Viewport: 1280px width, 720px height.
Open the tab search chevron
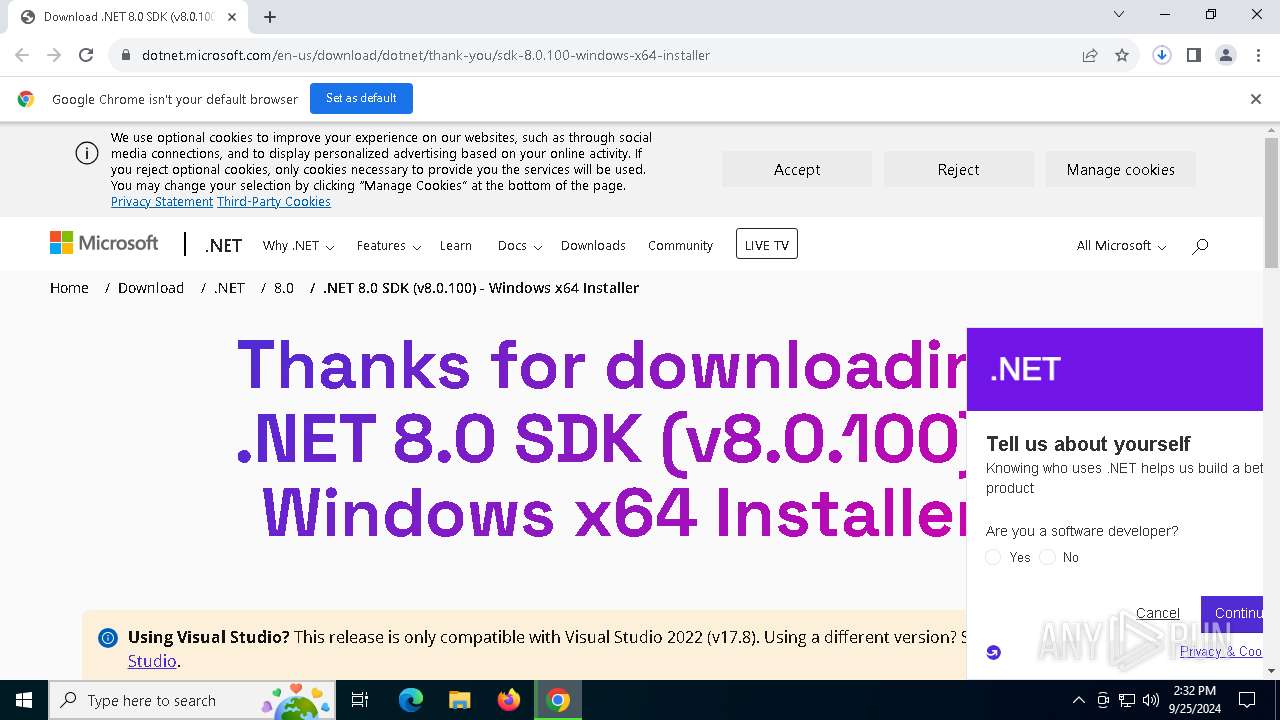[1119, 14]
